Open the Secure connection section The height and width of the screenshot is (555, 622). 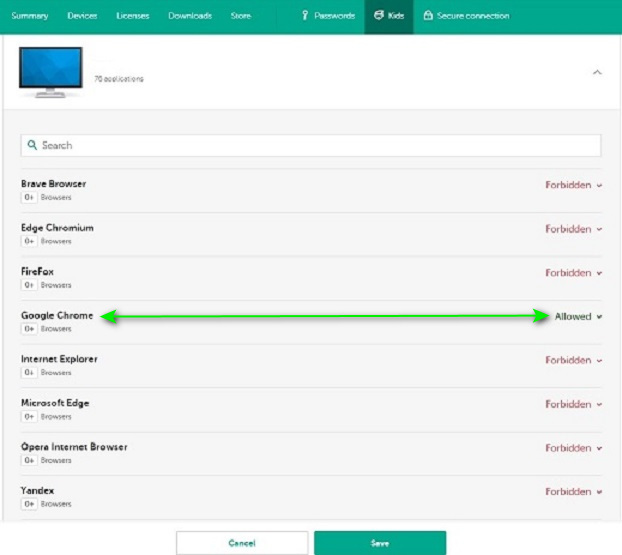coord(466,16)
